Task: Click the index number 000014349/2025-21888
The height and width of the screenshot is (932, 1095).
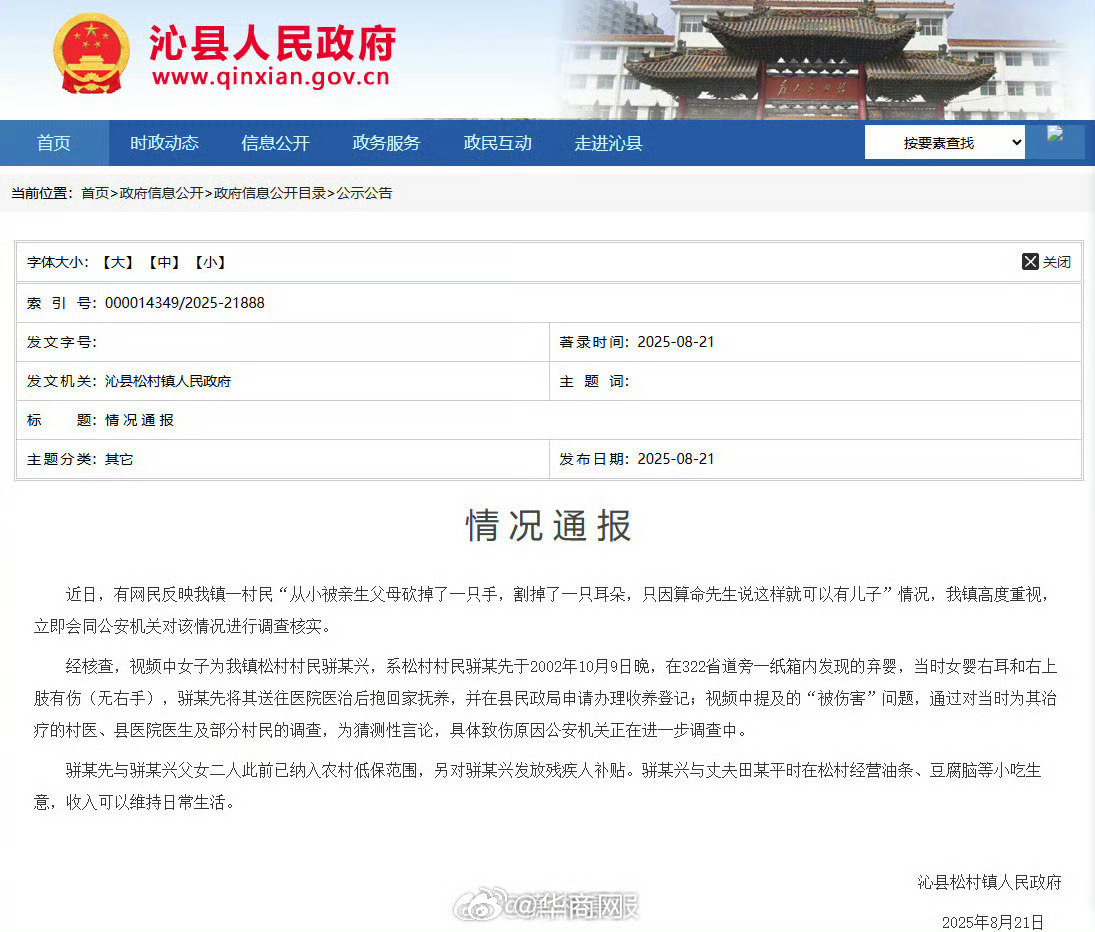Action: pyautogui.click(x=185, y=303)
